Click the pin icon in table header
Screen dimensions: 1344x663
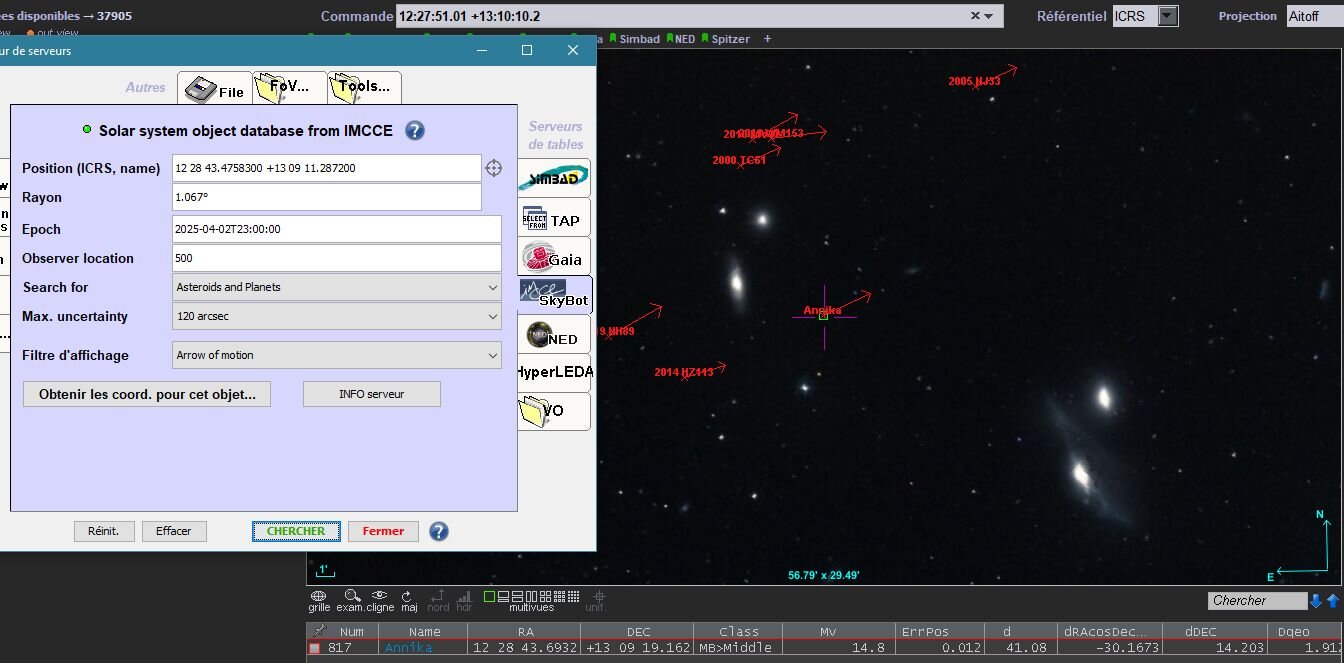coord(318,631)
